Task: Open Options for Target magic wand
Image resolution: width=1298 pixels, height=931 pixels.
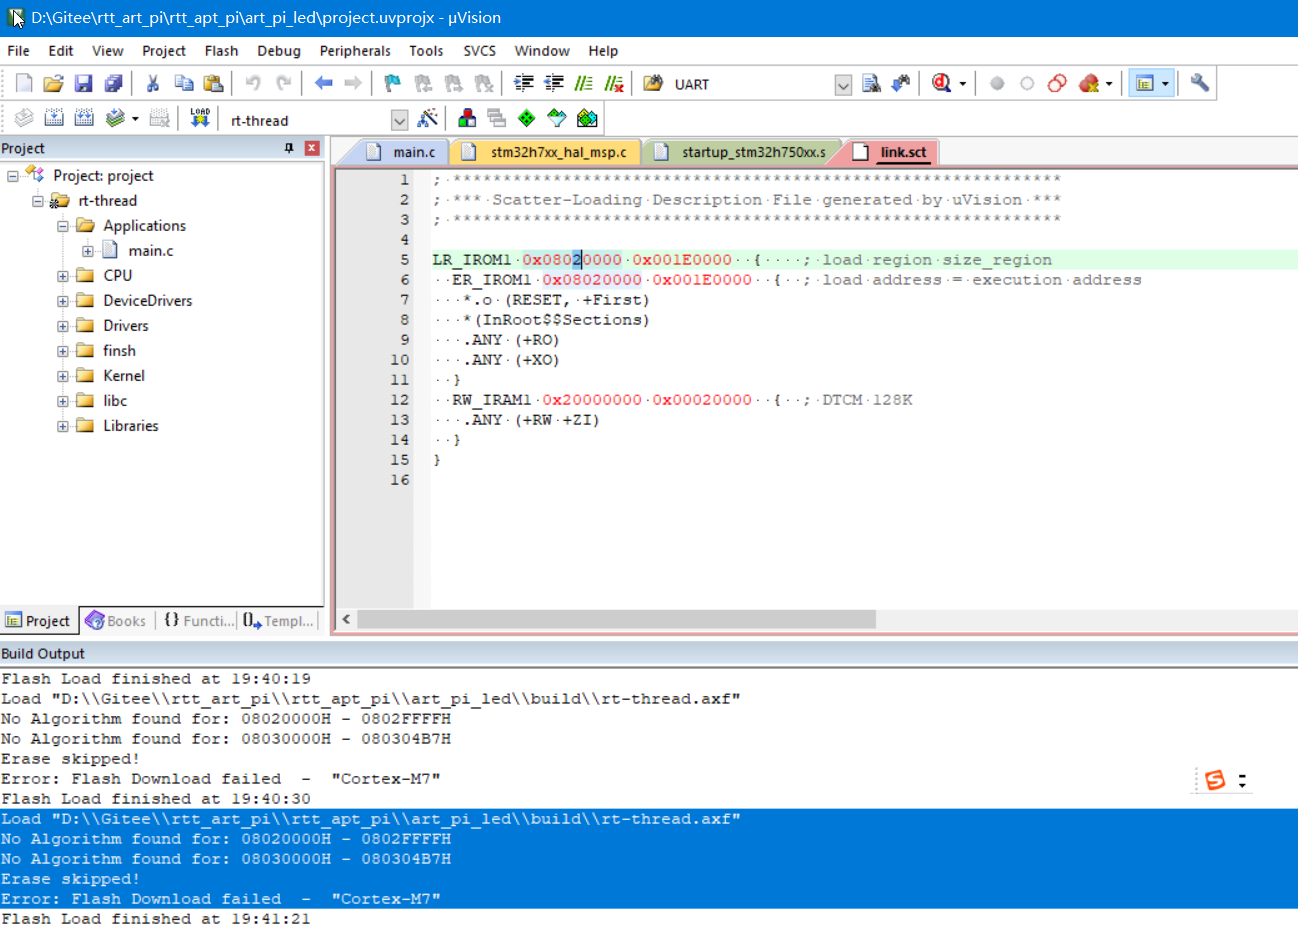Action: pyautogui.click(x=428, y=118)
